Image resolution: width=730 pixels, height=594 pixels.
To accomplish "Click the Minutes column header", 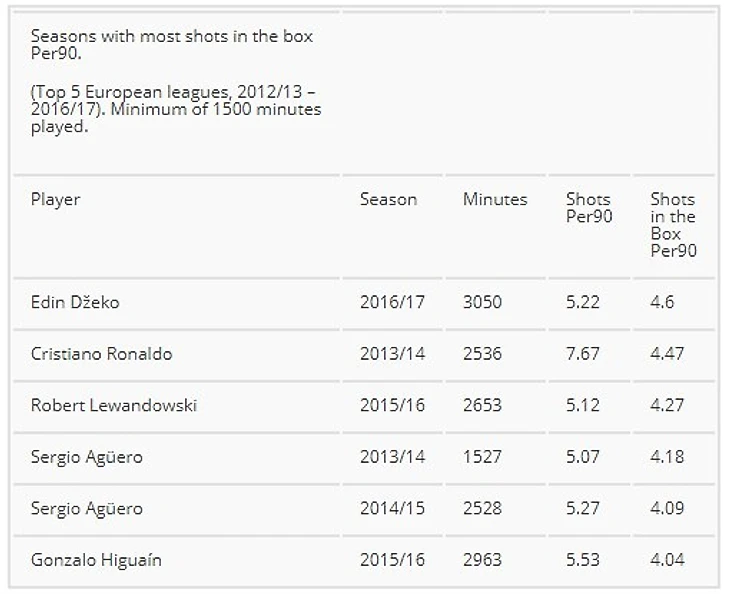I will 495,199.
